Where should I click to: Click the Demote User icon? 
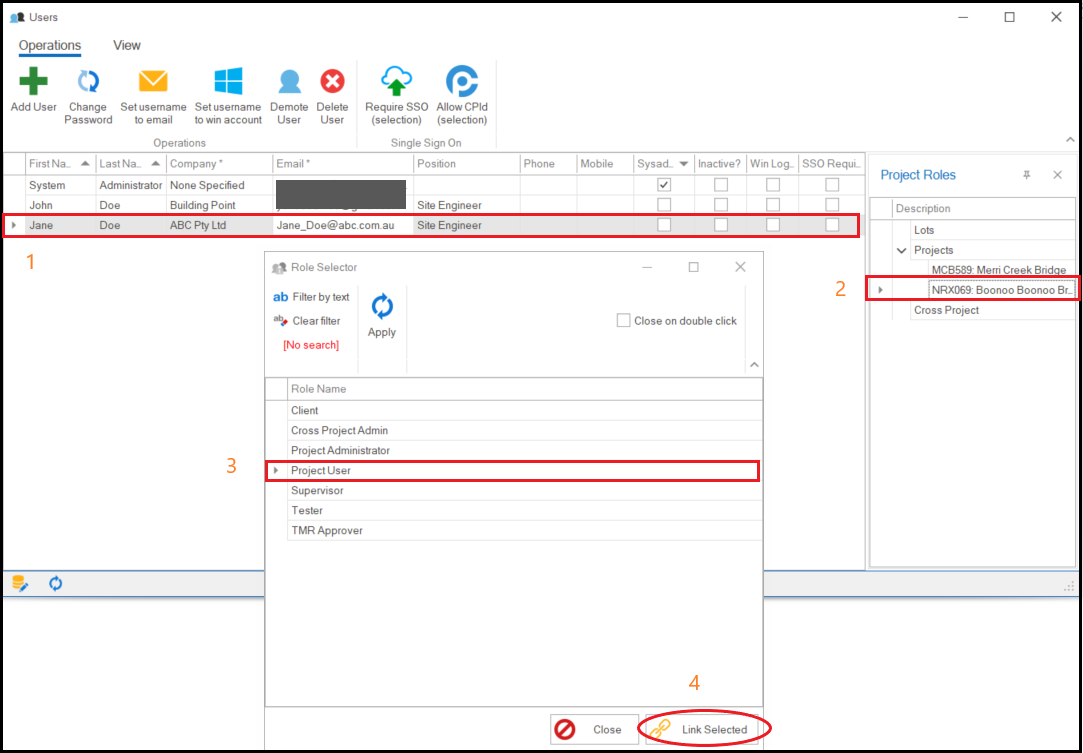pos(289,82)
